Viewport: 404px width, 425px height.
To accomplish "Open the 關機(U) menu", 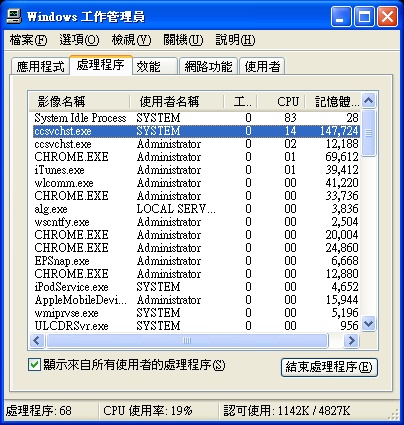I will coord(183,40).
